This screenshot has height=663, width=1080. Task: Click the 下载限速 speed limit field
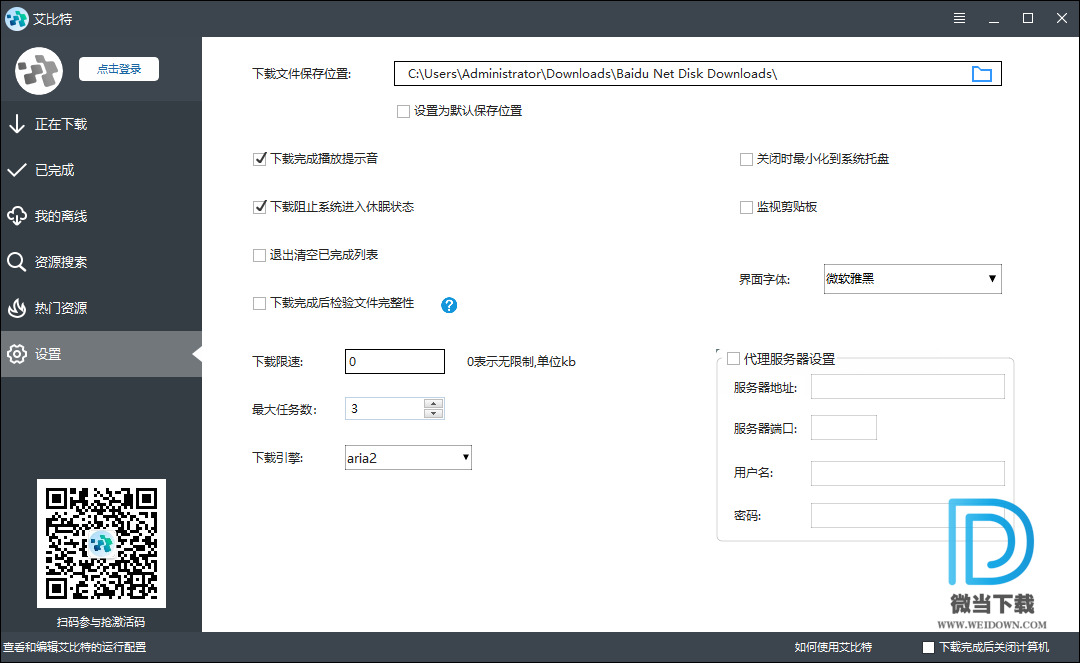pyautogui.click(x=395, y=361)
